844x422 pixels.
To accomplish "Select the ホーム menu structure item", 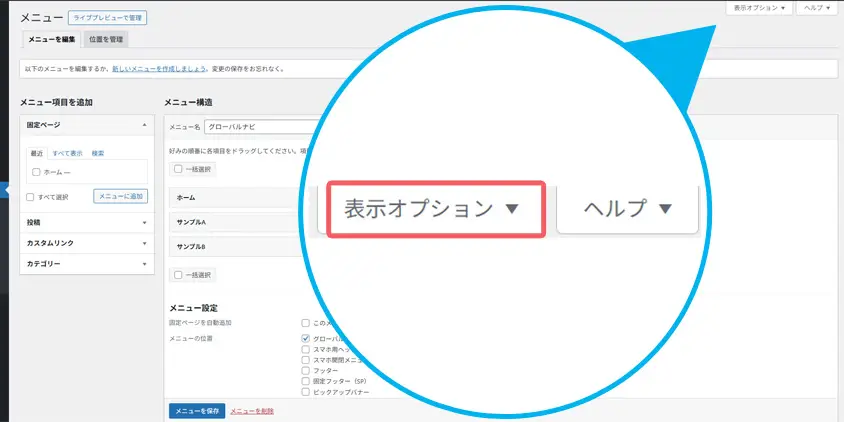I will click(237, 198).
